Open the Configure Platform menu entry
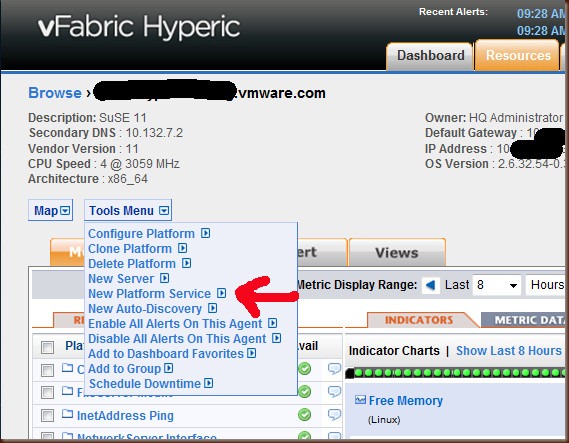The width and height of the screenshot is (569, 443). tap(141, 233)
